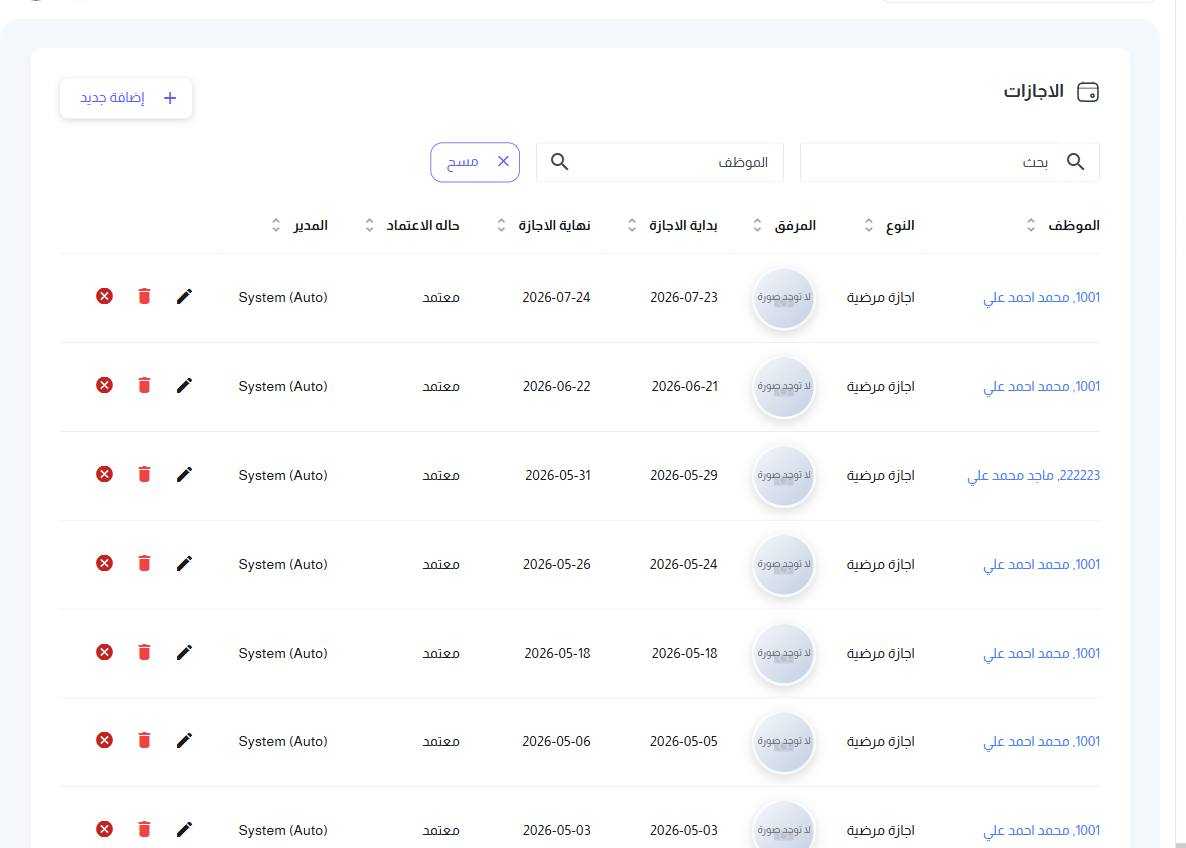This screenshot has width=1186, height=848.
Task: Open attachment thumbnail for leave starting 2026-05-24
Action: 784,564
